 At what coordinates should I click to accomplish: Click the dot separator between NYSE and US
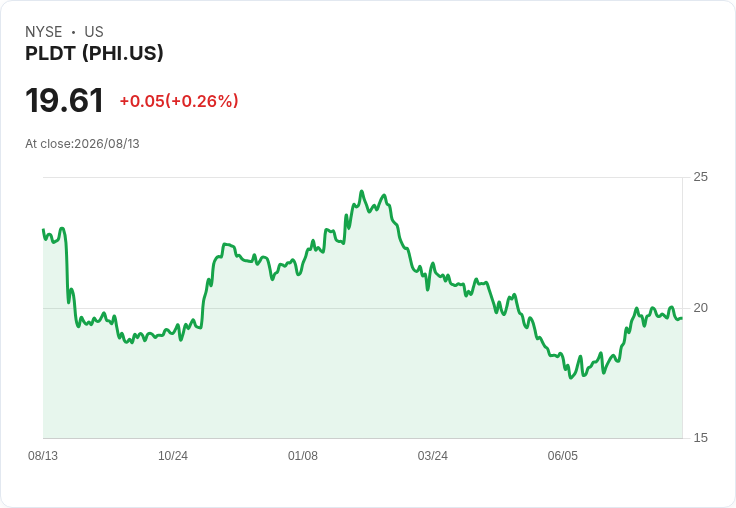click(x=74, y=32)
